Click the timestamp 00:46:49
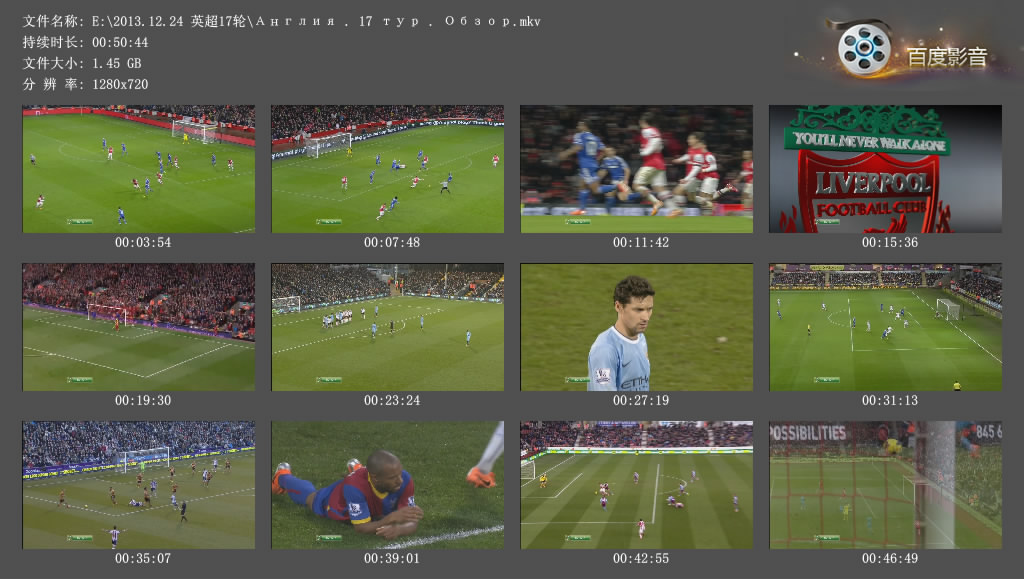Viewport: 1024px width, 579px height. (889, 558)
